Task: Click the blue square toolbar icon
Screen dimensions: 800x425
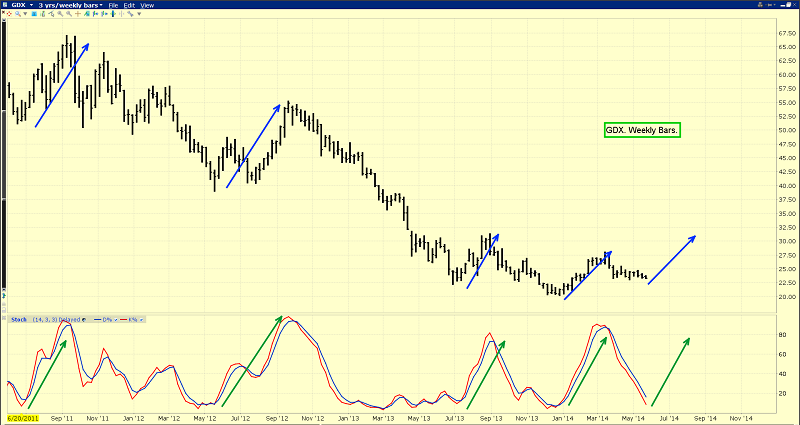Action: [34, 14]
